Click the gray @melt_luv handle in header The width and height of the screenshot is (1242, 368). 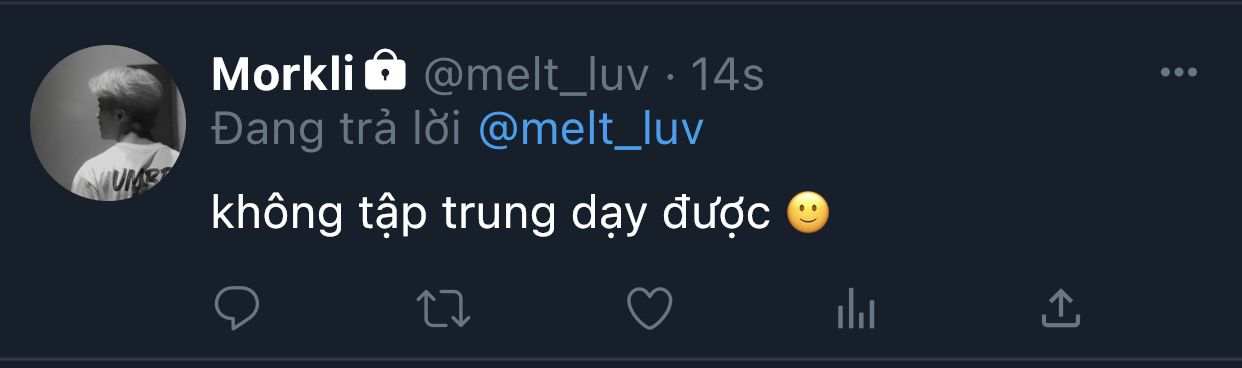(537, 74)
